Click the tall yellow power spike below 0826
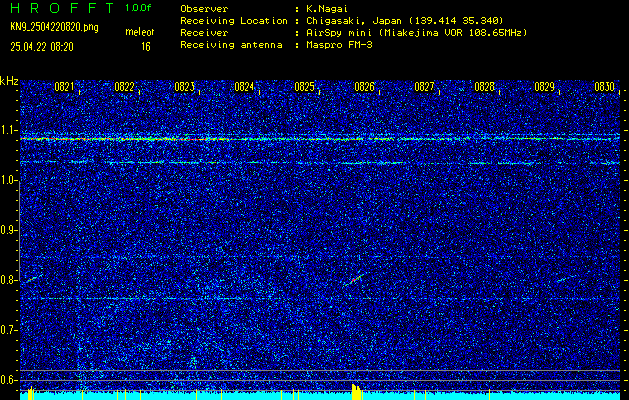 point(356,392)
